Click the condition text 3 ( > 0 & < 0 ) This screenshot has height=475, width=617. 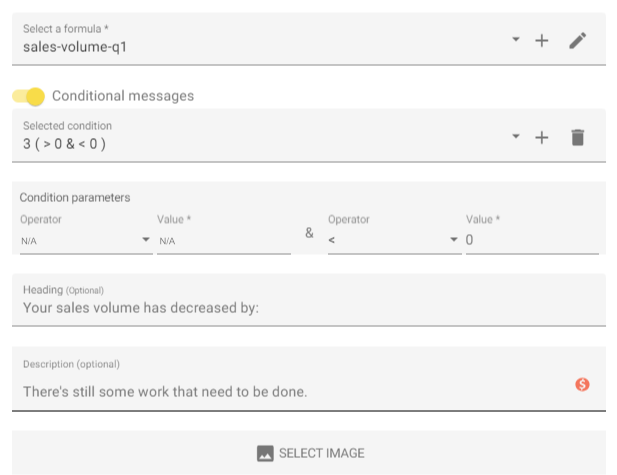(64, 144)
